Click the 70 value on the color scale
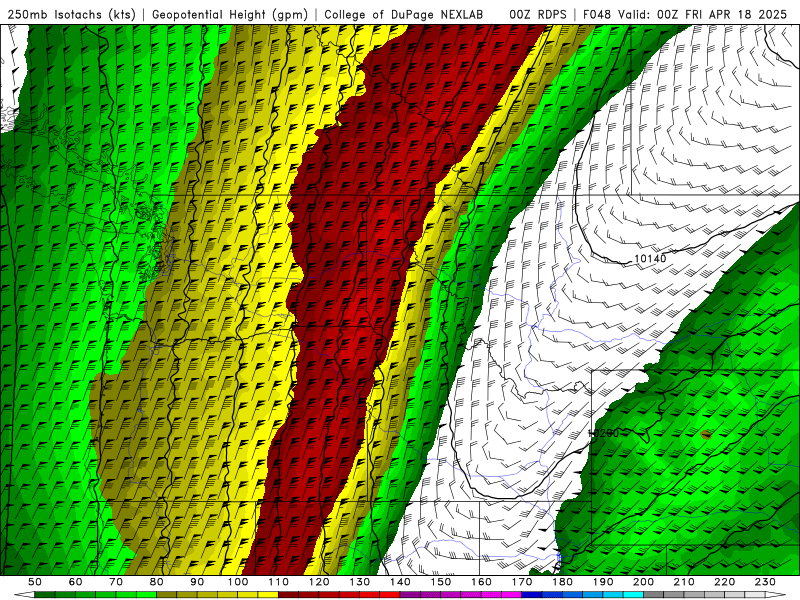This screenshot has width=800, height=600. [116, 582]
